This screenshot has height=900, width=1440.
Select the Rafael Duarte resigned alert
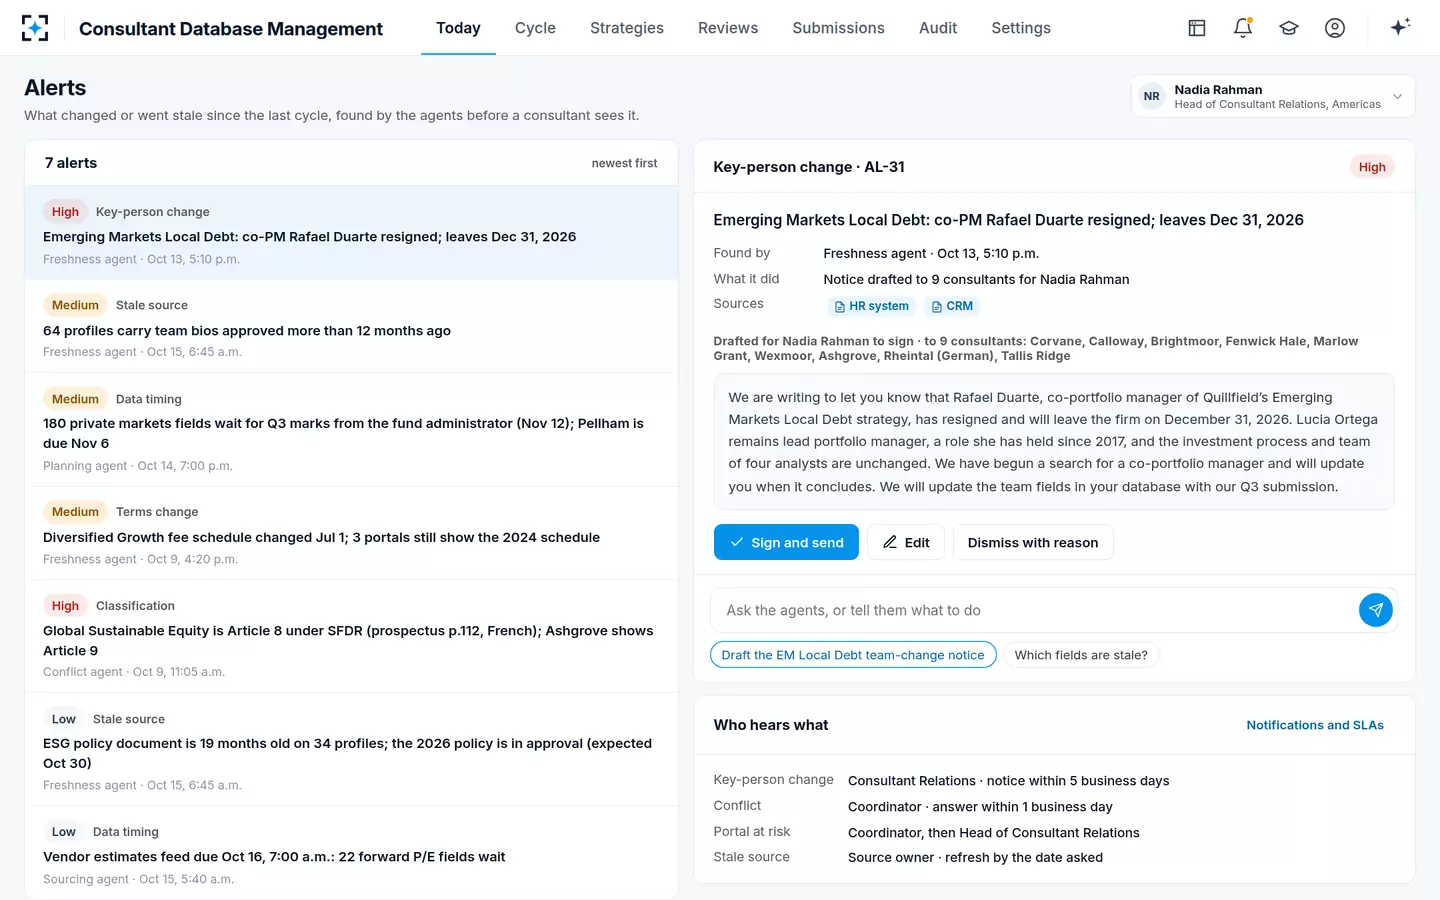[351, 233]
